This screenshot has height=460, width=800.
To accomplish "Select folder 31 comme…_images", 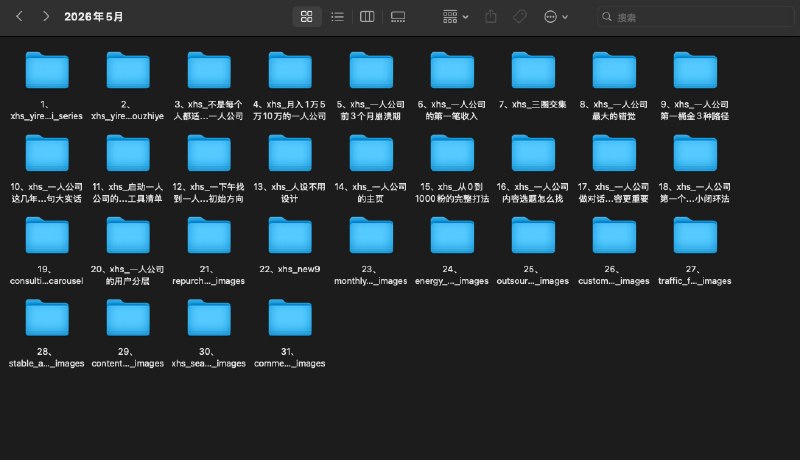I will pos(289,318).
